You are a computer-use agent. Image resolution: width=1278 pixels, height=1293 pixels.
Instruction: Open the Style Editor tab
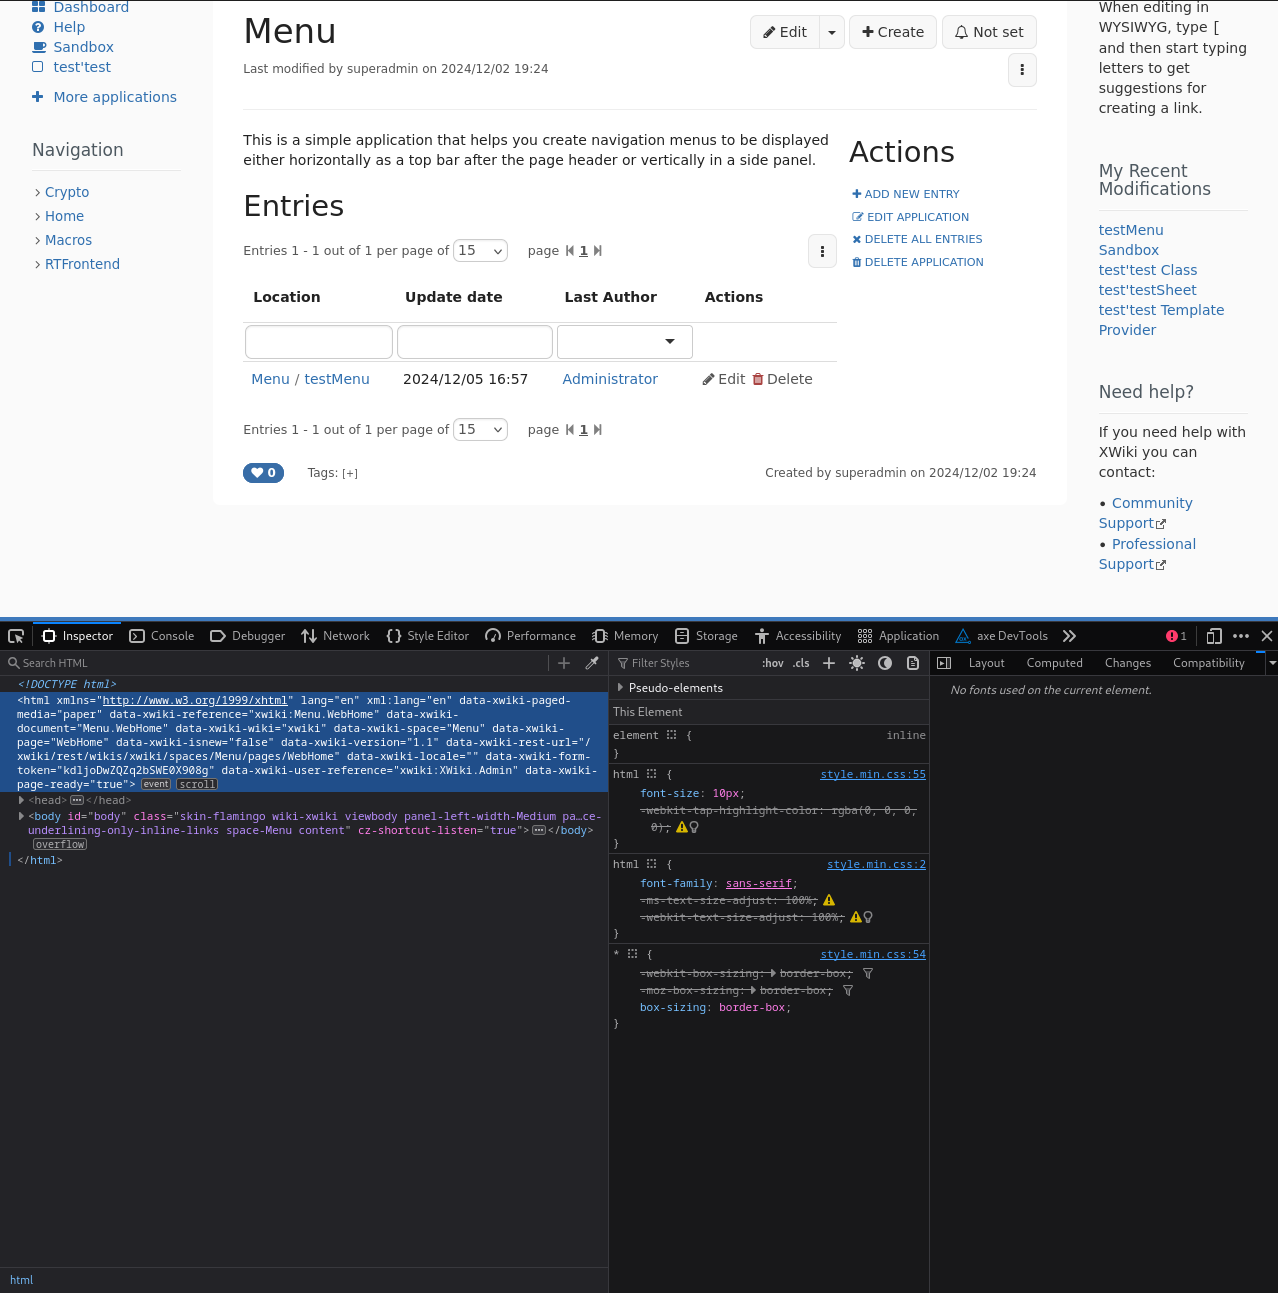coord(428,636)
